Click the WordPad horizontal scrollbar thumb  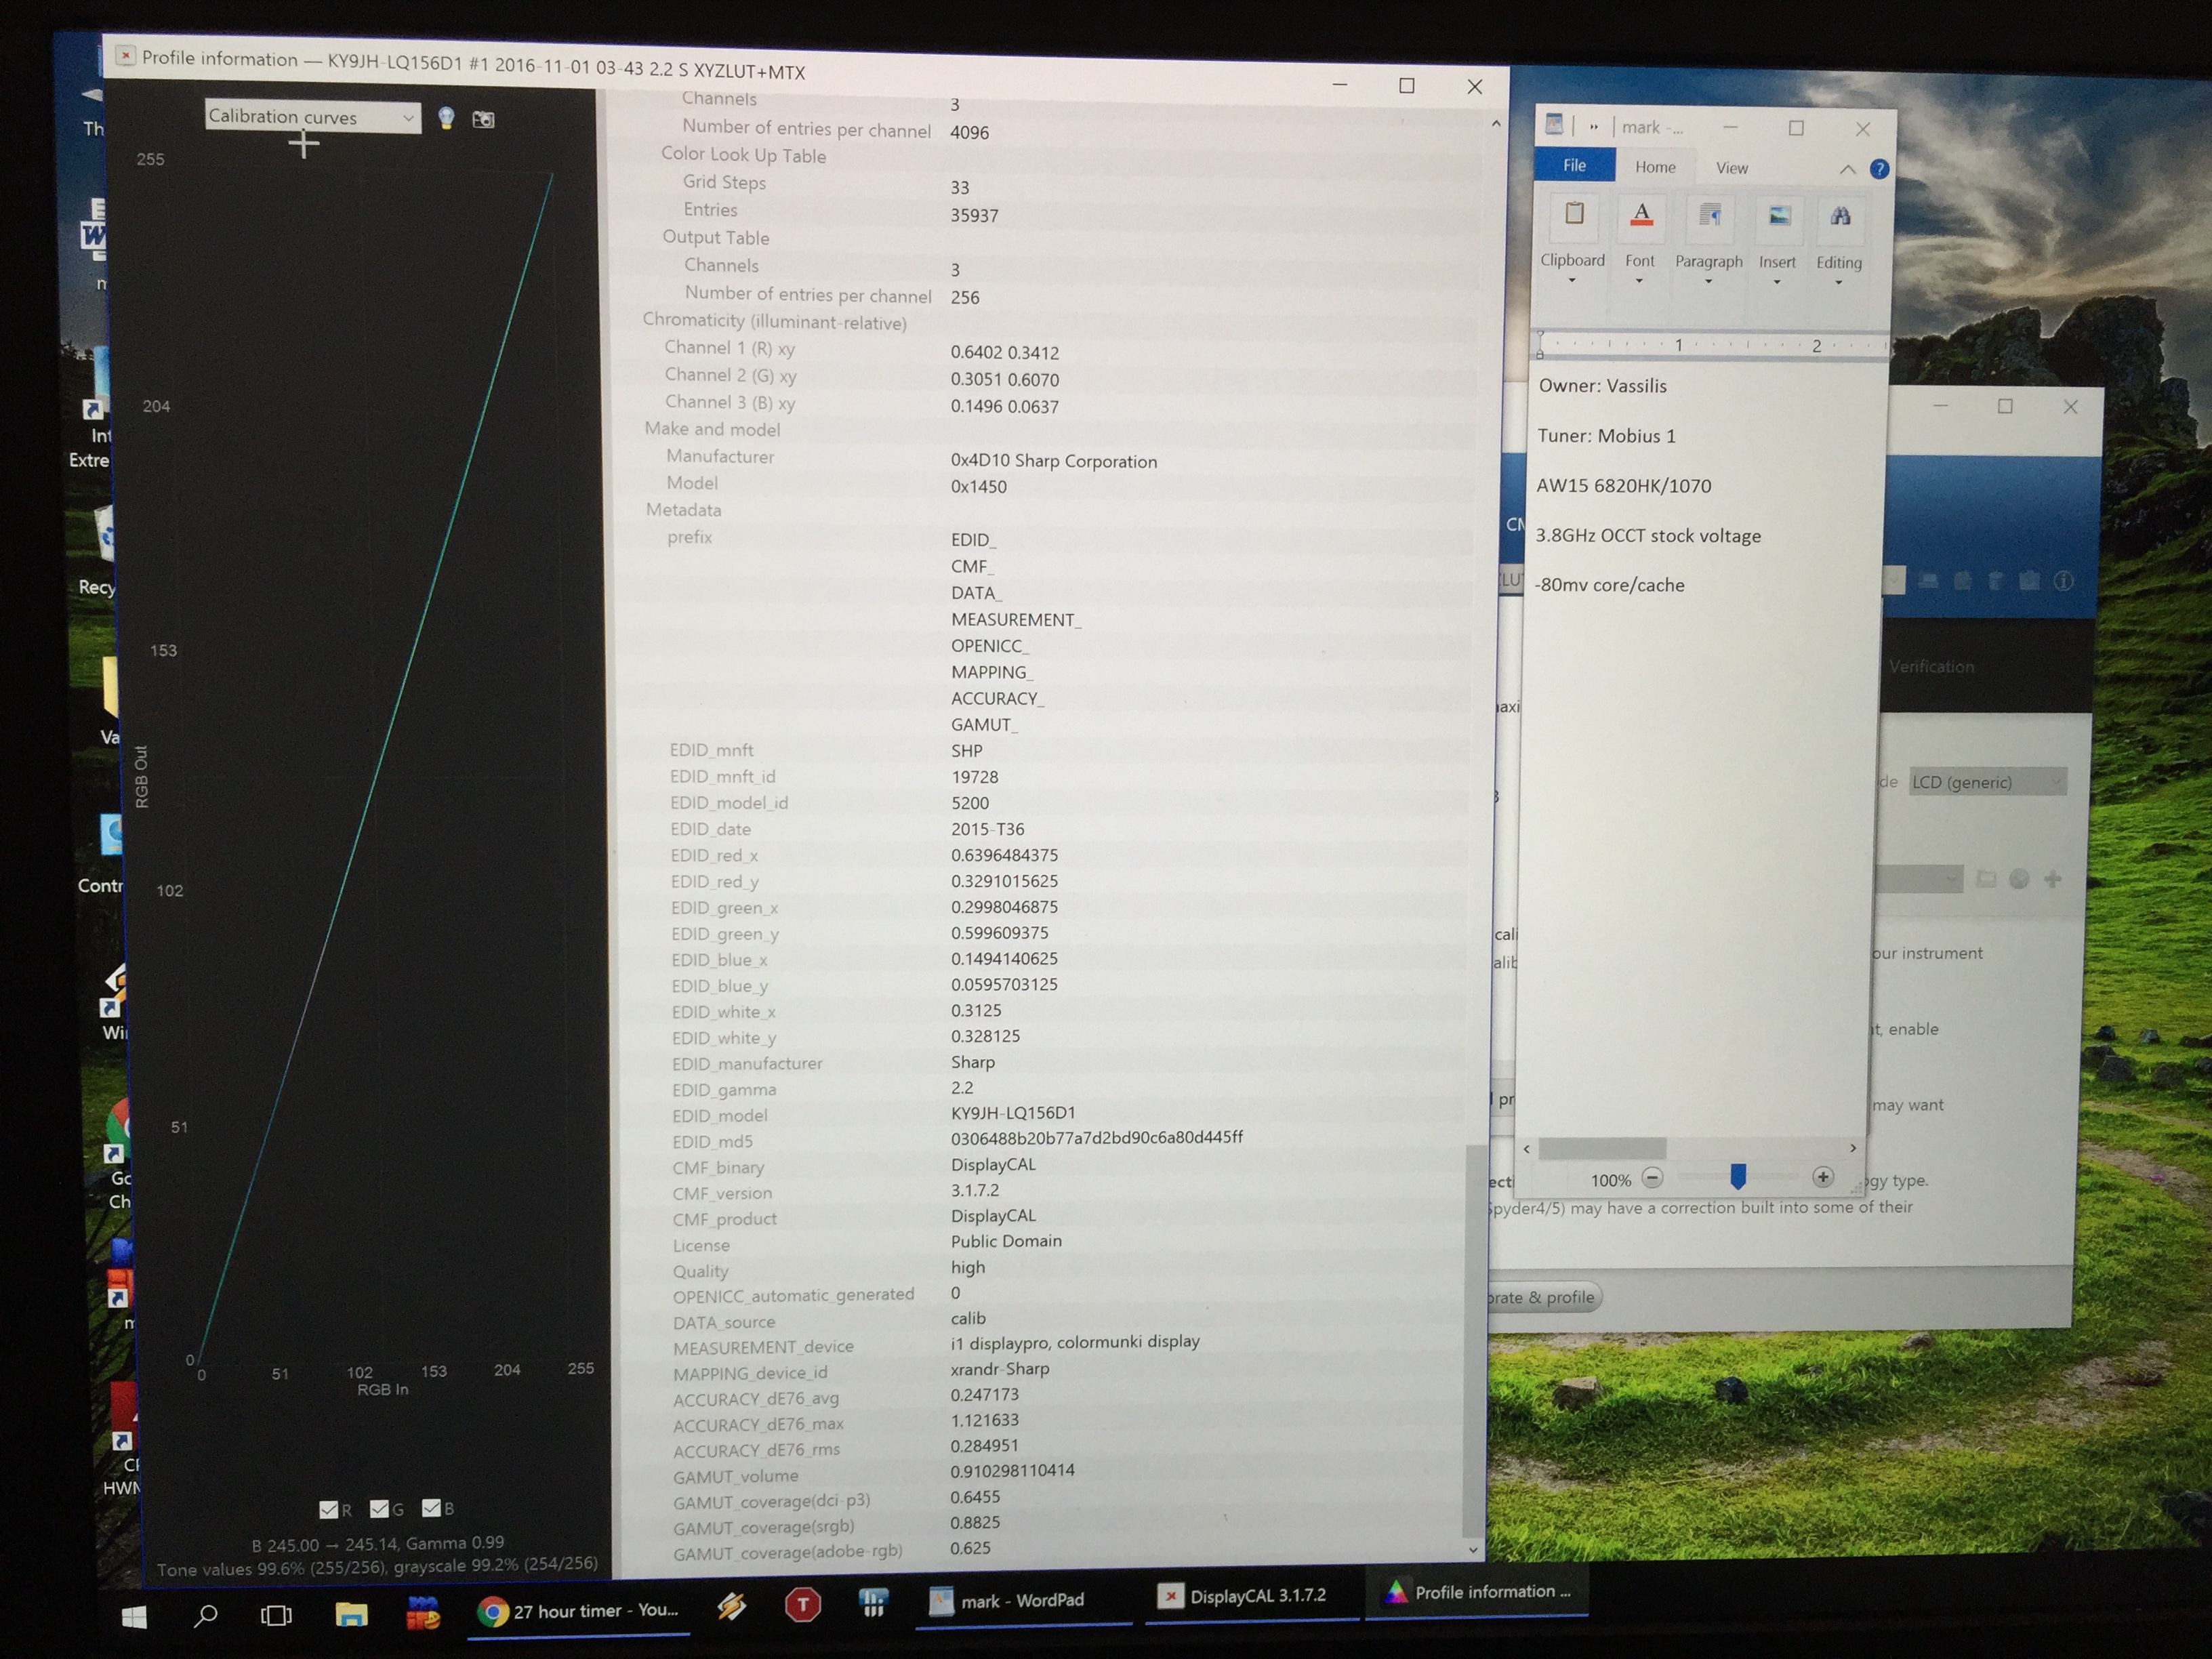pyautogui.click(x=1602, y=1148)
